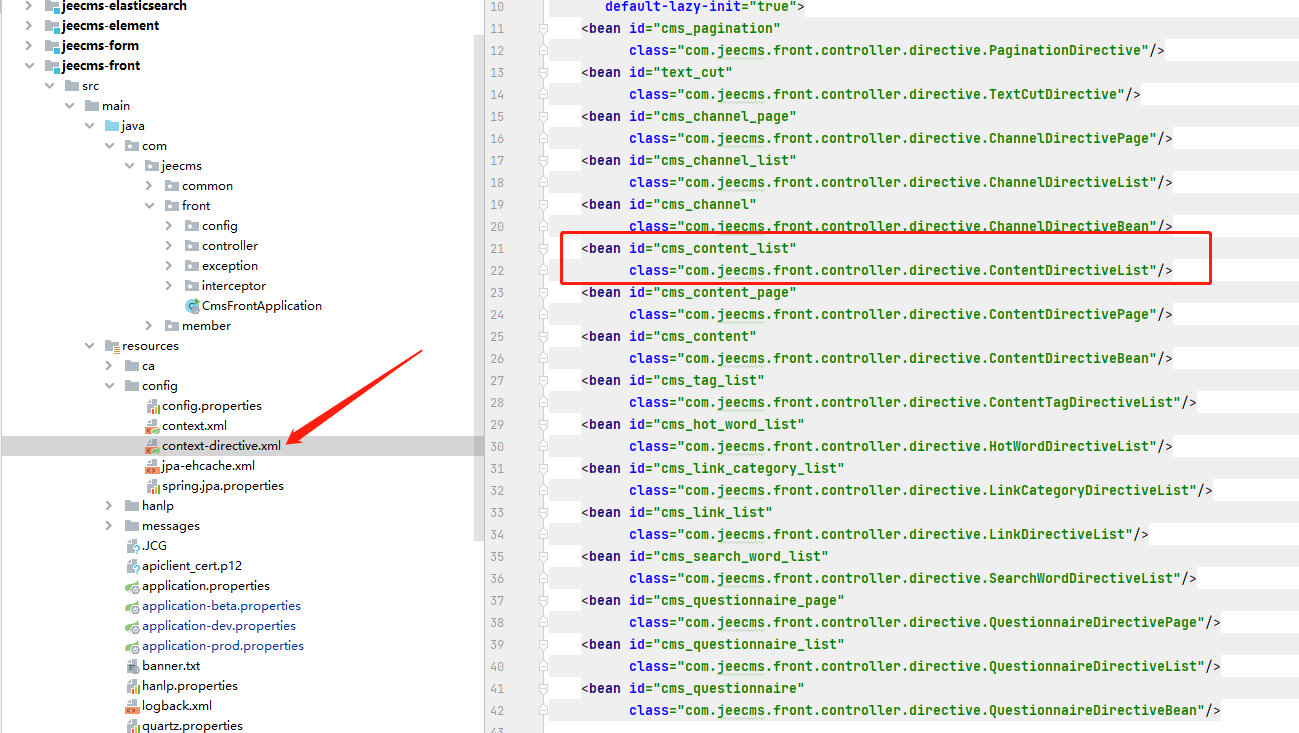Click the resources folder icon
The width and height of the screenshot is (1299, 733).
coord(113,346)
